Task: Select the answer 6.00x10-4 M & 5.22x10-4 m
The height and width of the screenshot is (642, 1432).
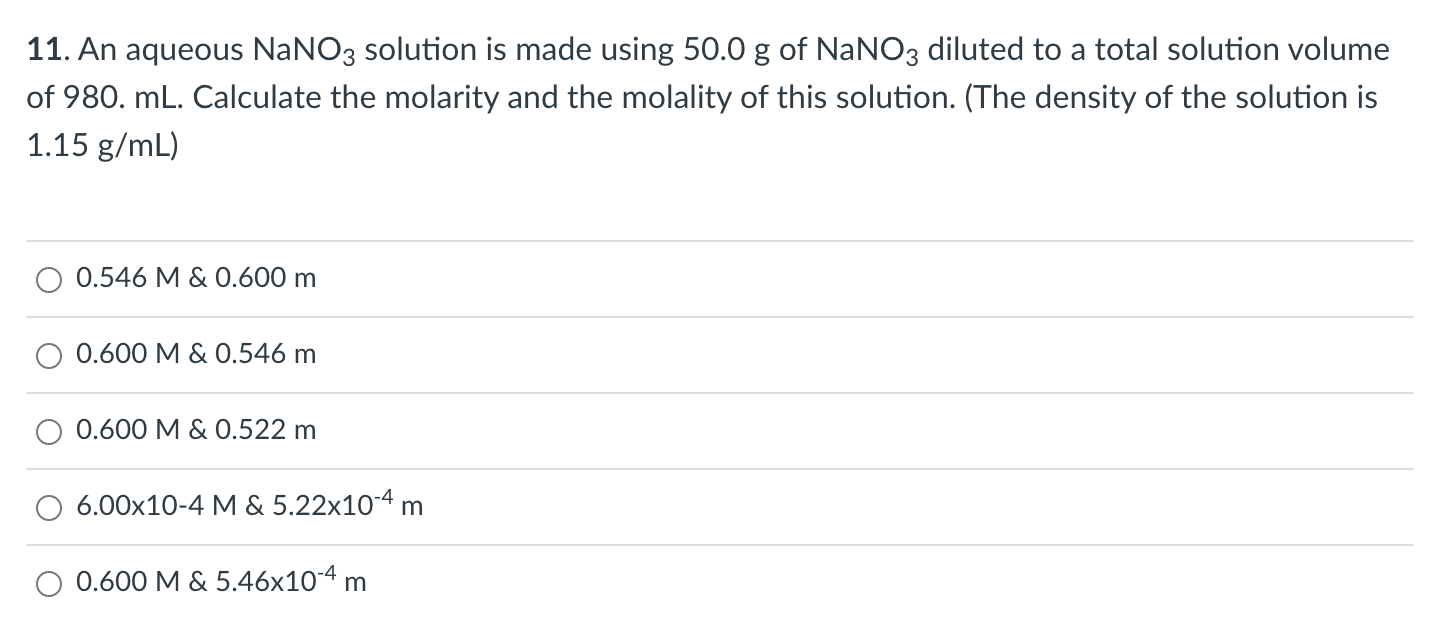Action: tap(248, 506)
